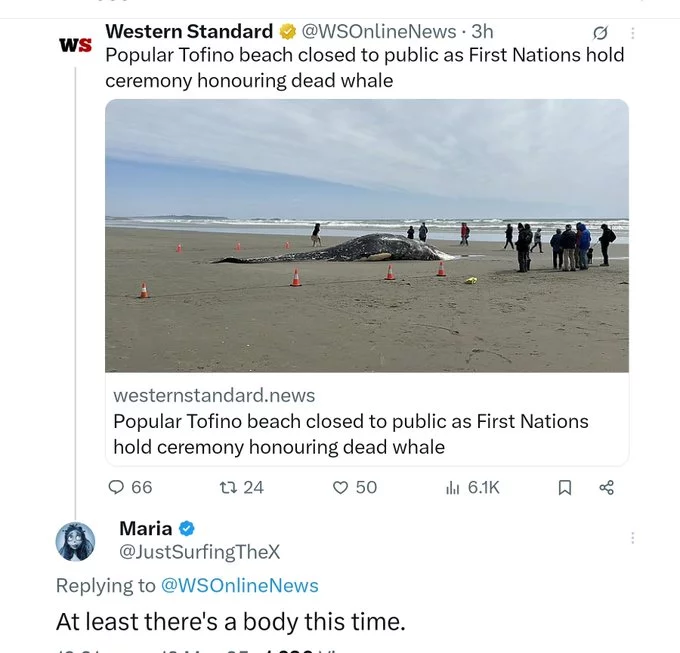Click the reply speech bubble icon
The width and height of the screenshot is (680, 653).
coord(116,488)
